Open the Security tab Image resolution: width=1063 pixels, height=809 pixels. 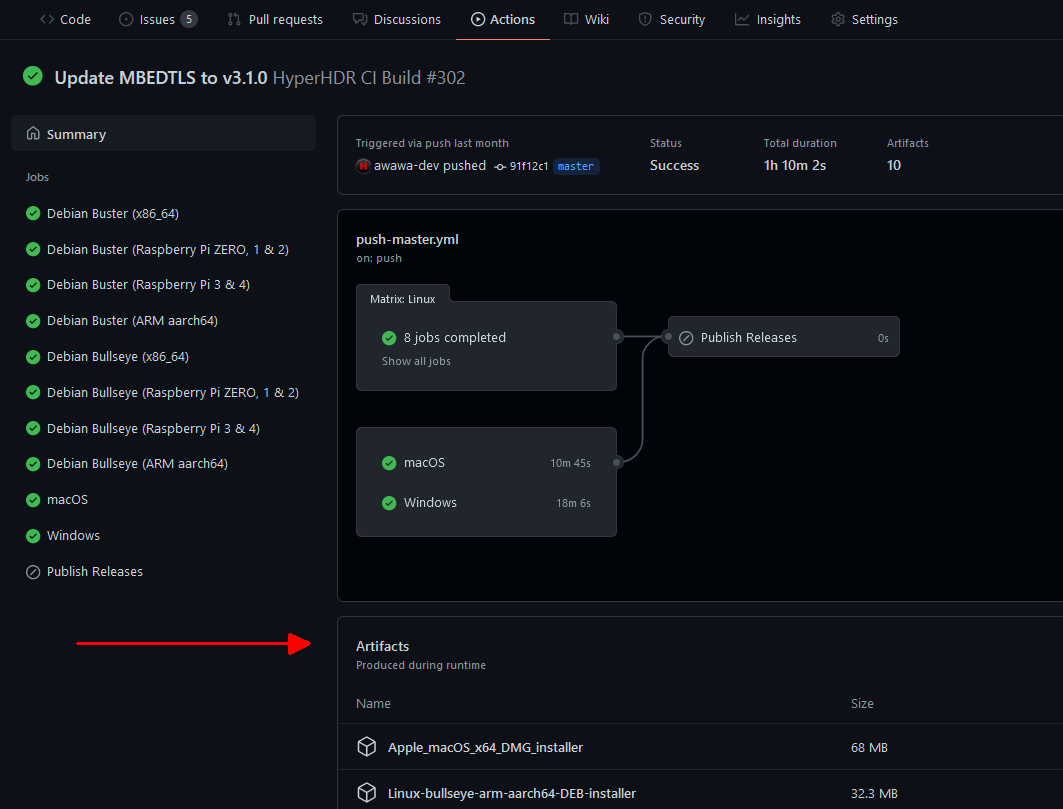[672, 20]
